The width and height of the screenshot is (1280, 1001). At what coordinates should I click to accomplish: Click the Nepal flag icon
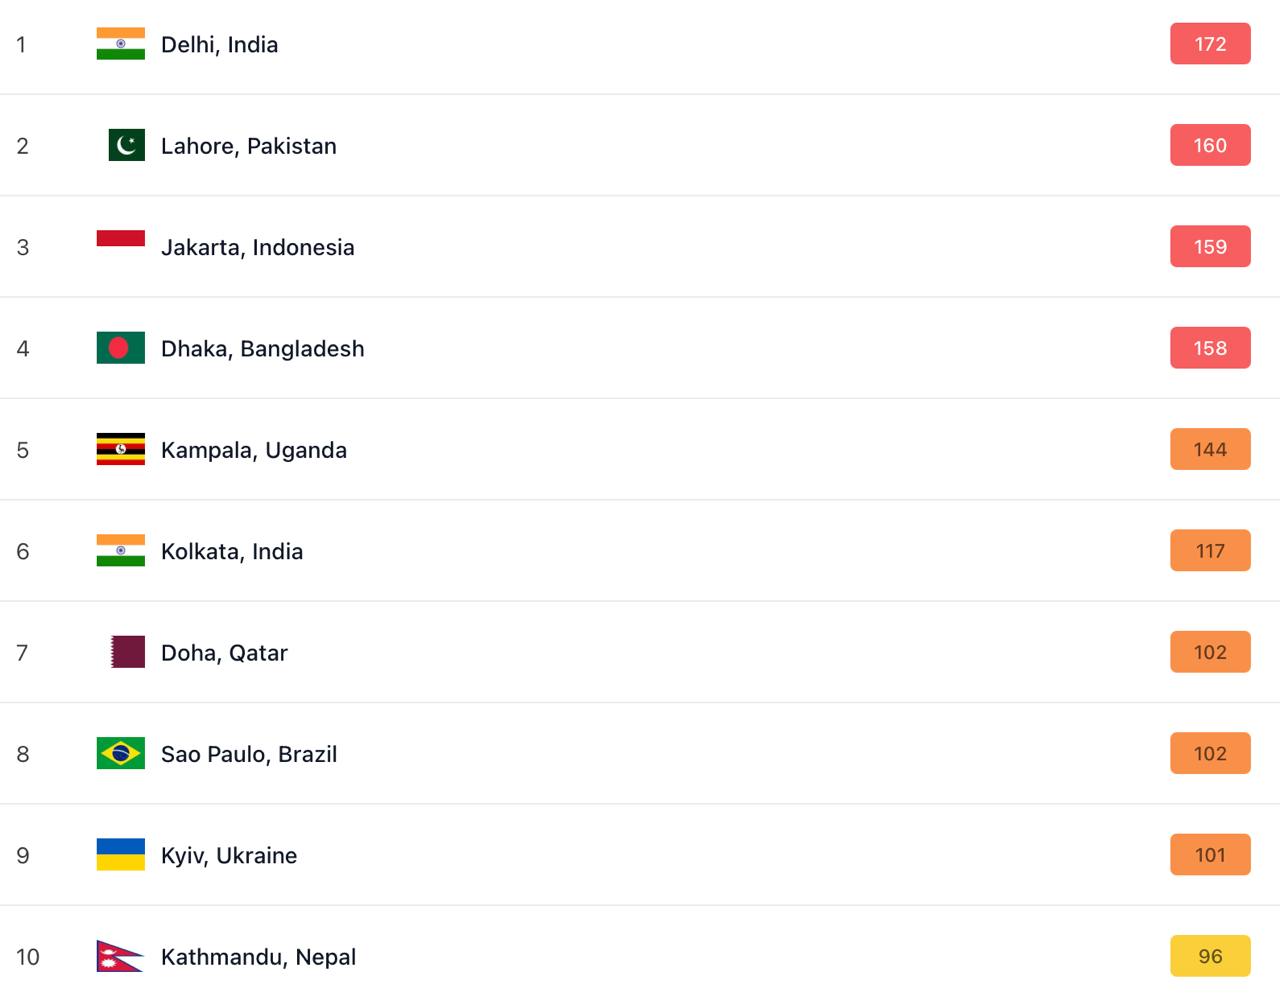(x=118, y=956)
